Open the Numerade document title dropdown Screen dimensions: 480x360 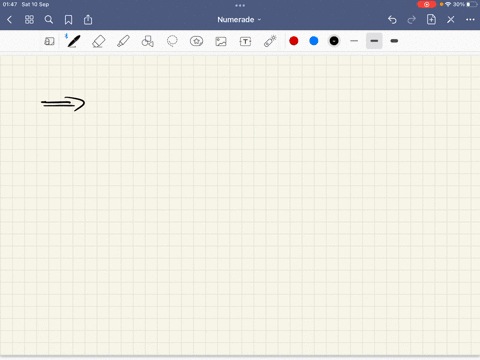pyautogui.click(x=239, y=20)
